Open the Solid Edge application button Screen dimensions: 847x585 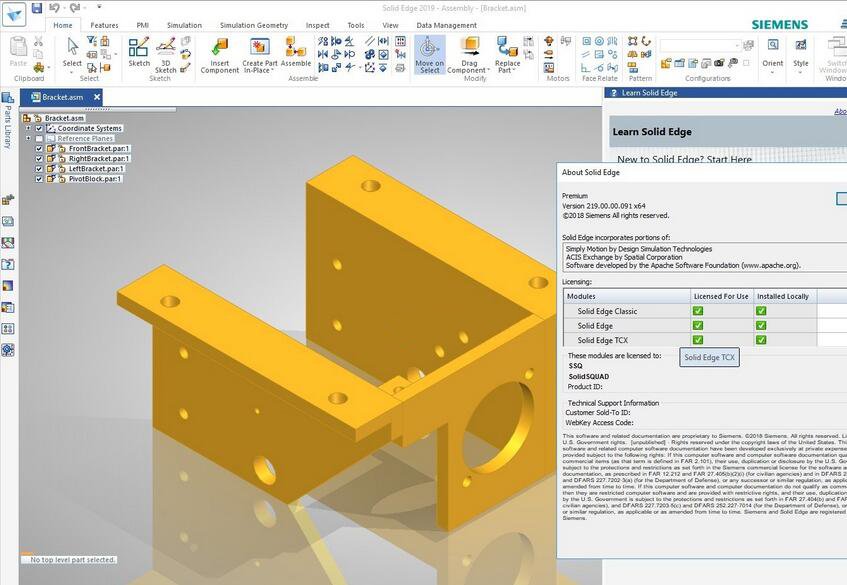pyautogui.click(x=14, y=15)
